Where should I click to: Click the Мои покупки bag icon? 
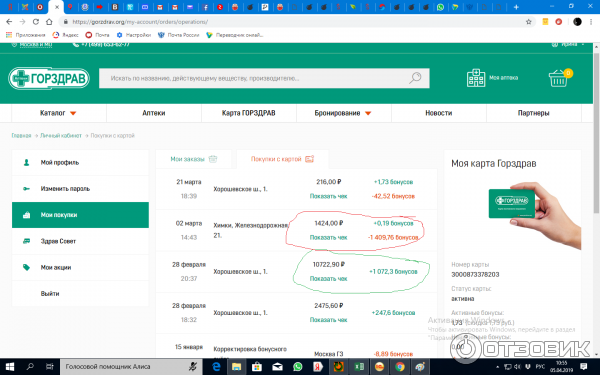coord(26,215)
